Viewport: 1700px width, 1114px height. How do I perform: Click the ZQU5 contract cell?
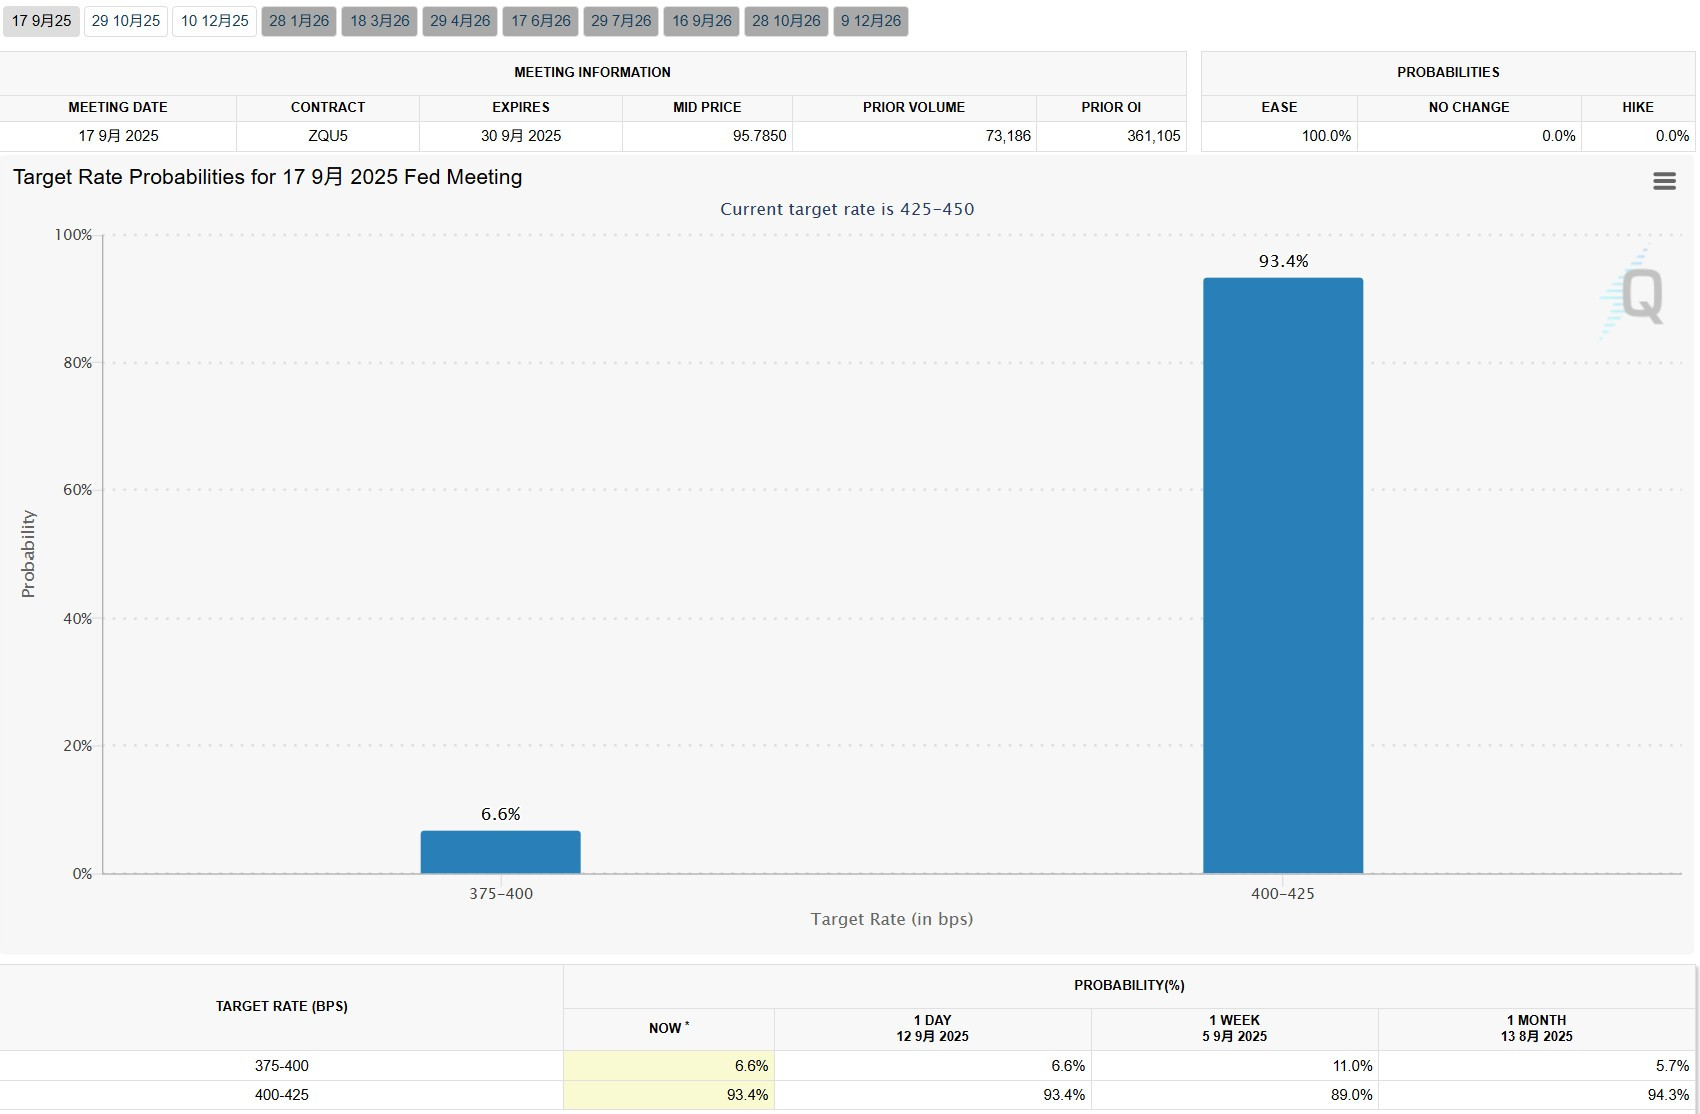tap(328, 136)
